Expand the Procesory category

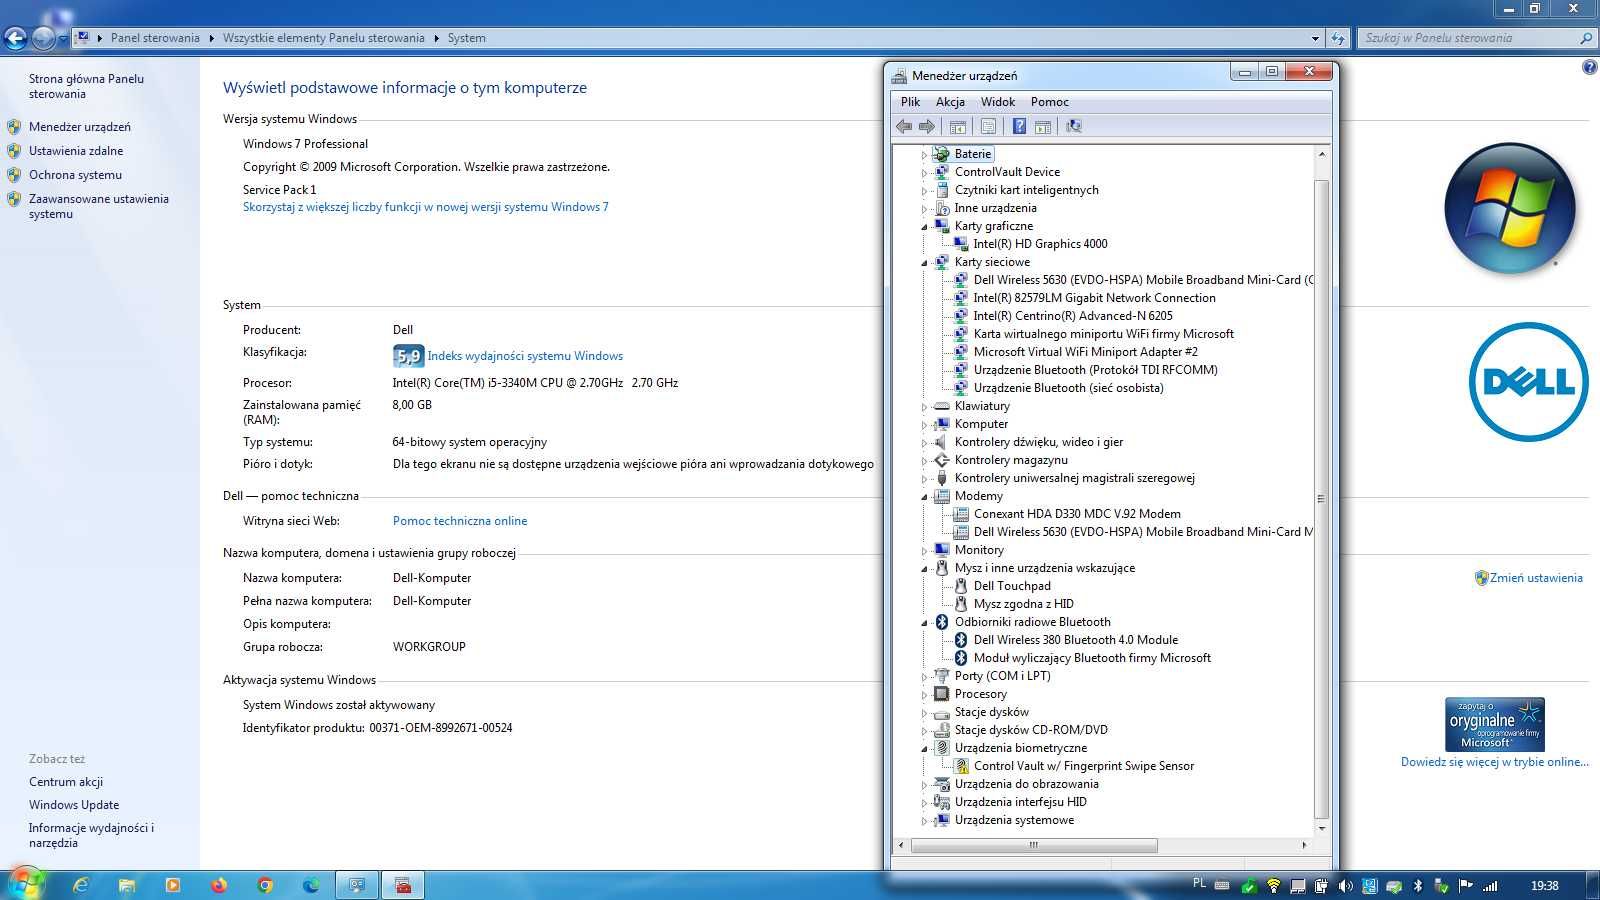[924, 695]
